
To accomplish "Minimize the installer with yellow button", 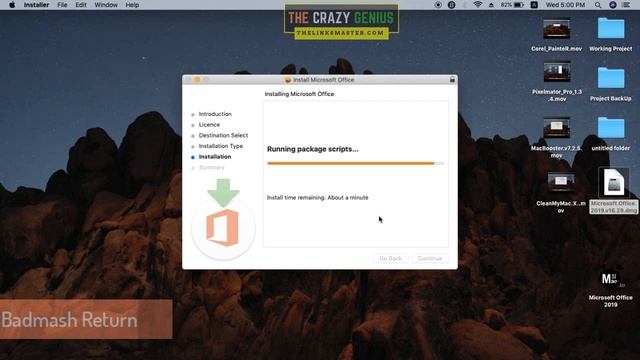I will 197,80.
